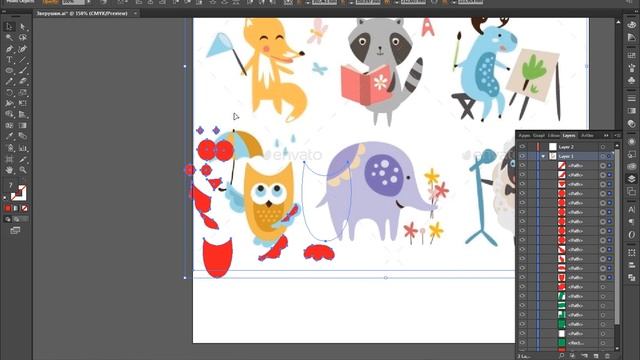Select the Pen tool
Screen dimensions: 640x360
9,49
